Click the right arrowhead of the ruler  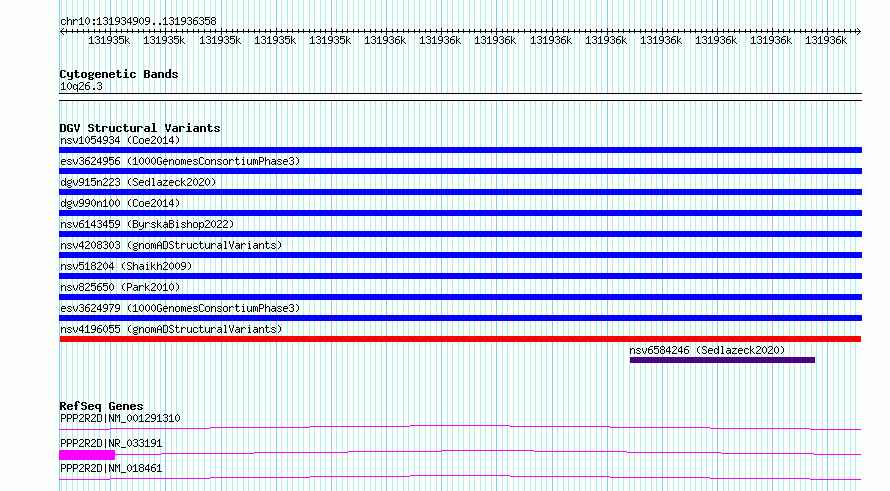click(859, 32)
